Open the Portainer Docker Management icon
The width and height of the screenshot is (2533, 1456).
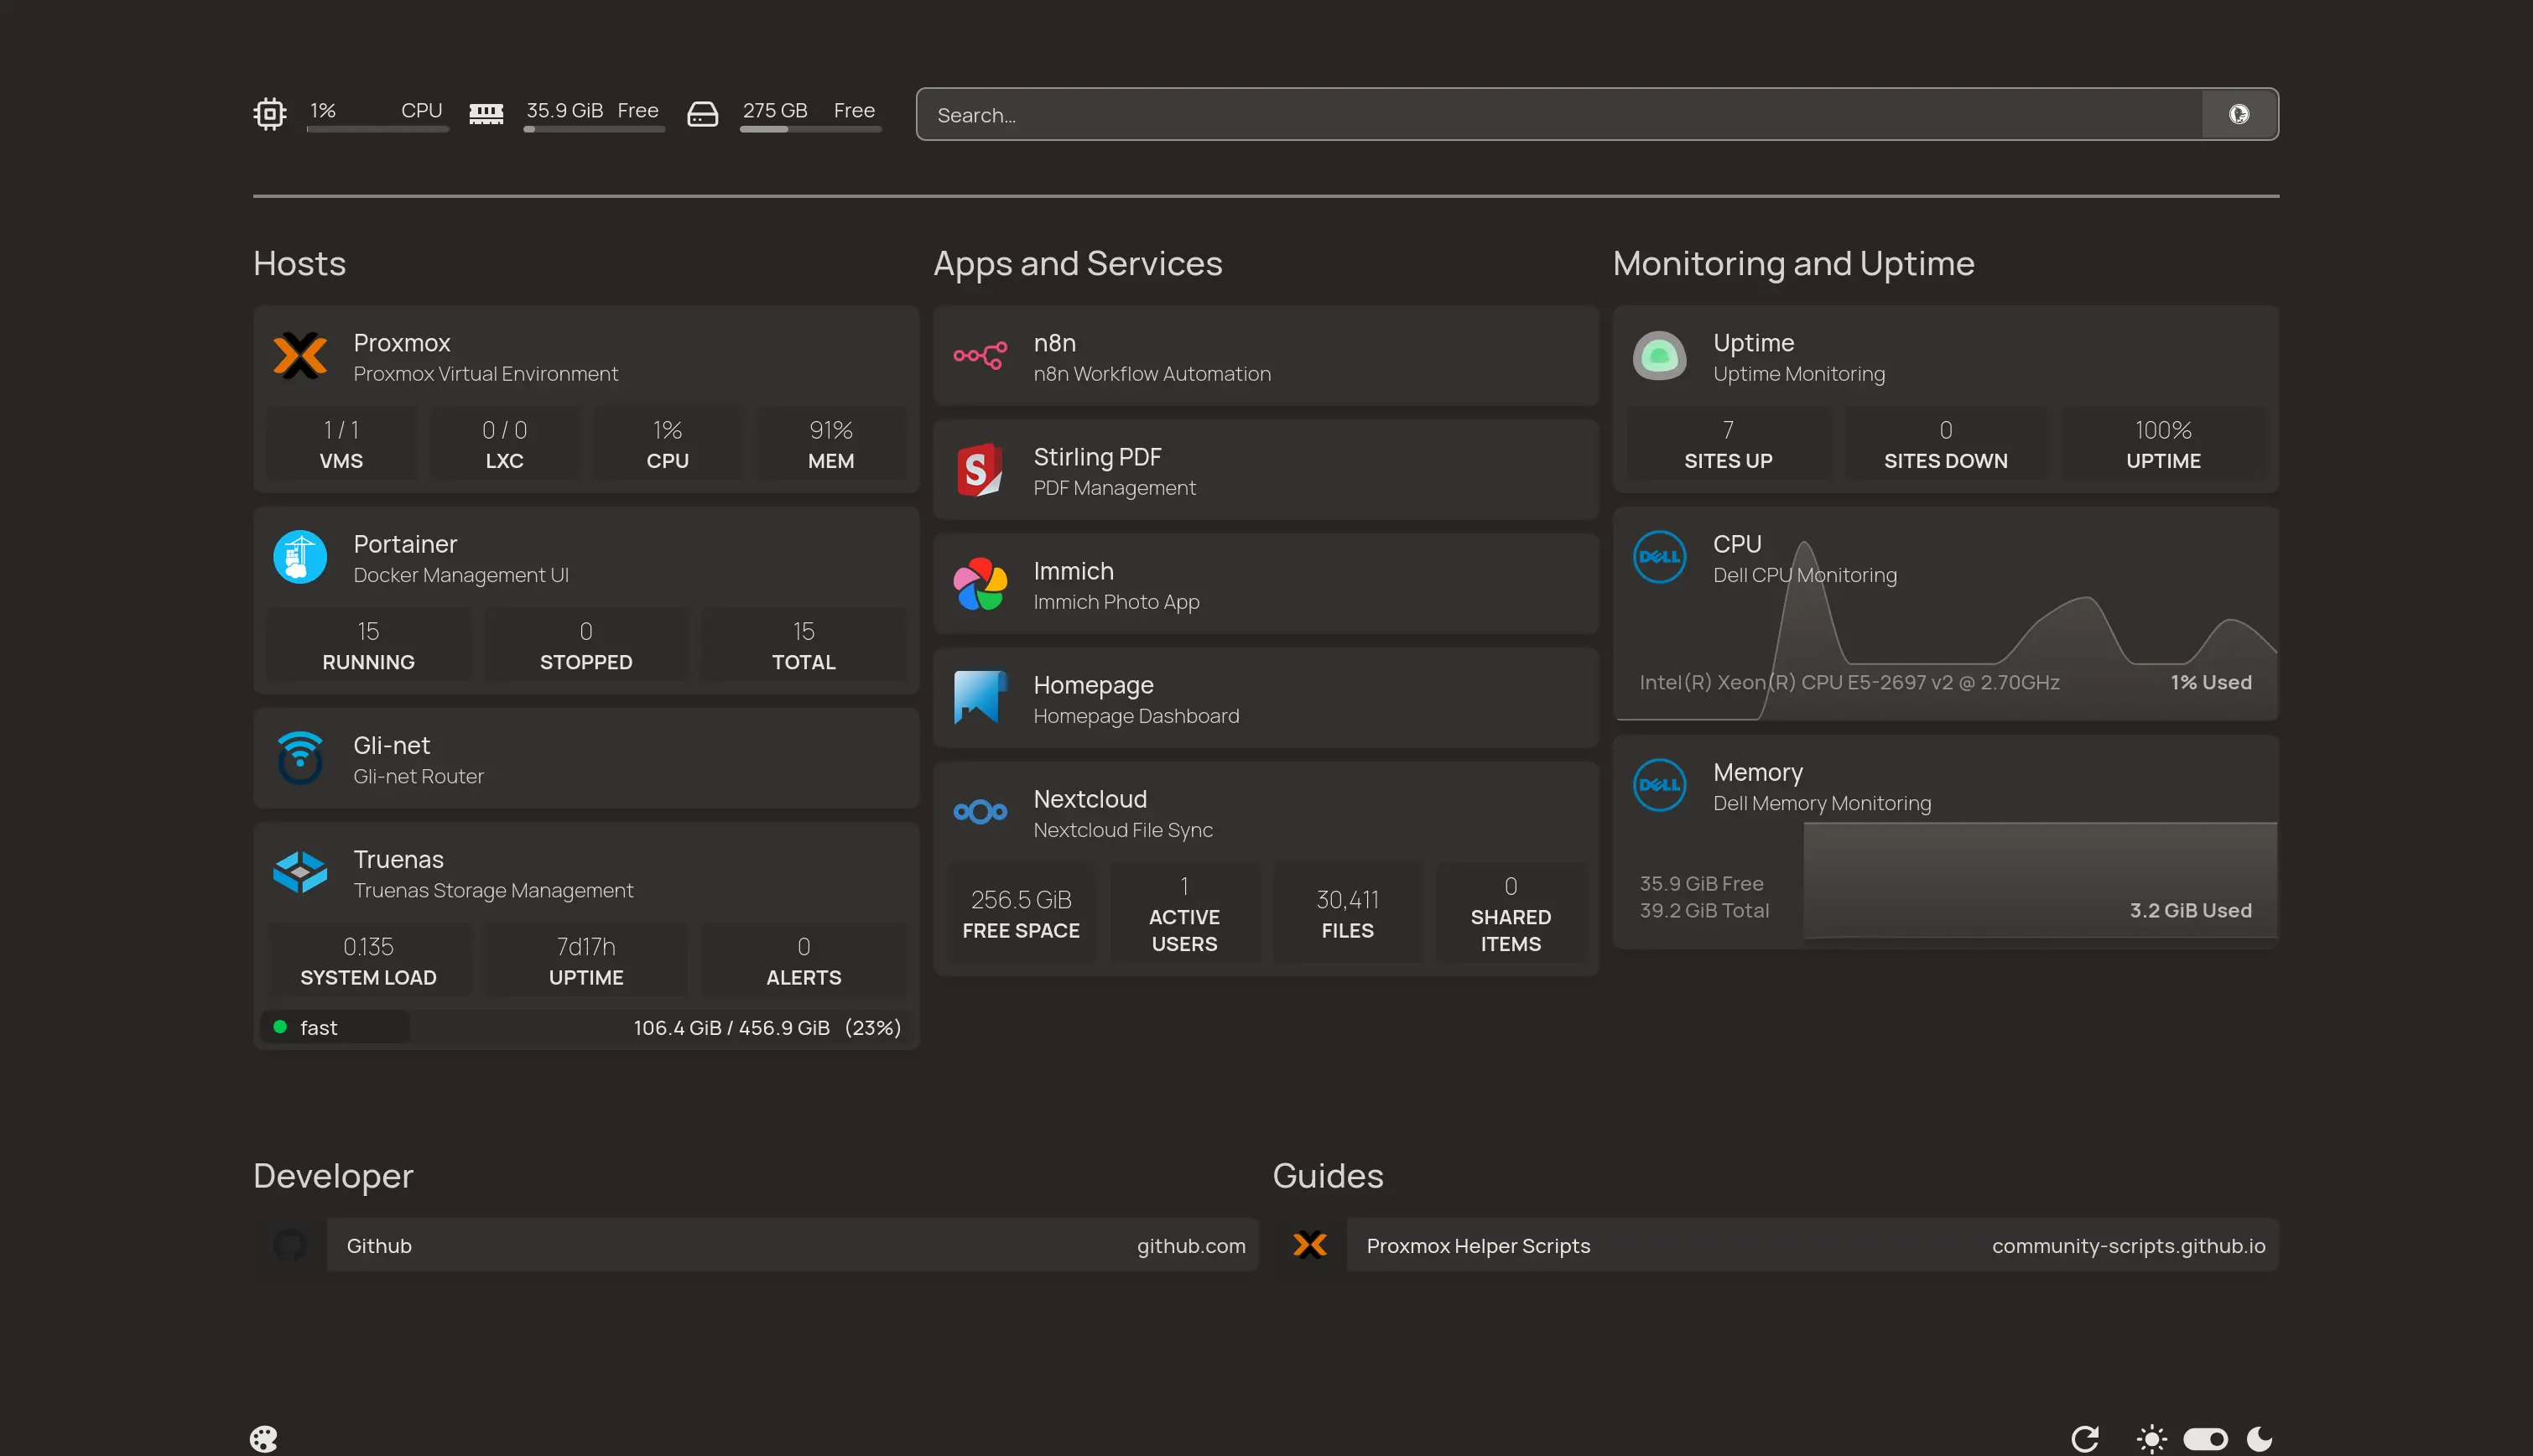tap(300, 557)
